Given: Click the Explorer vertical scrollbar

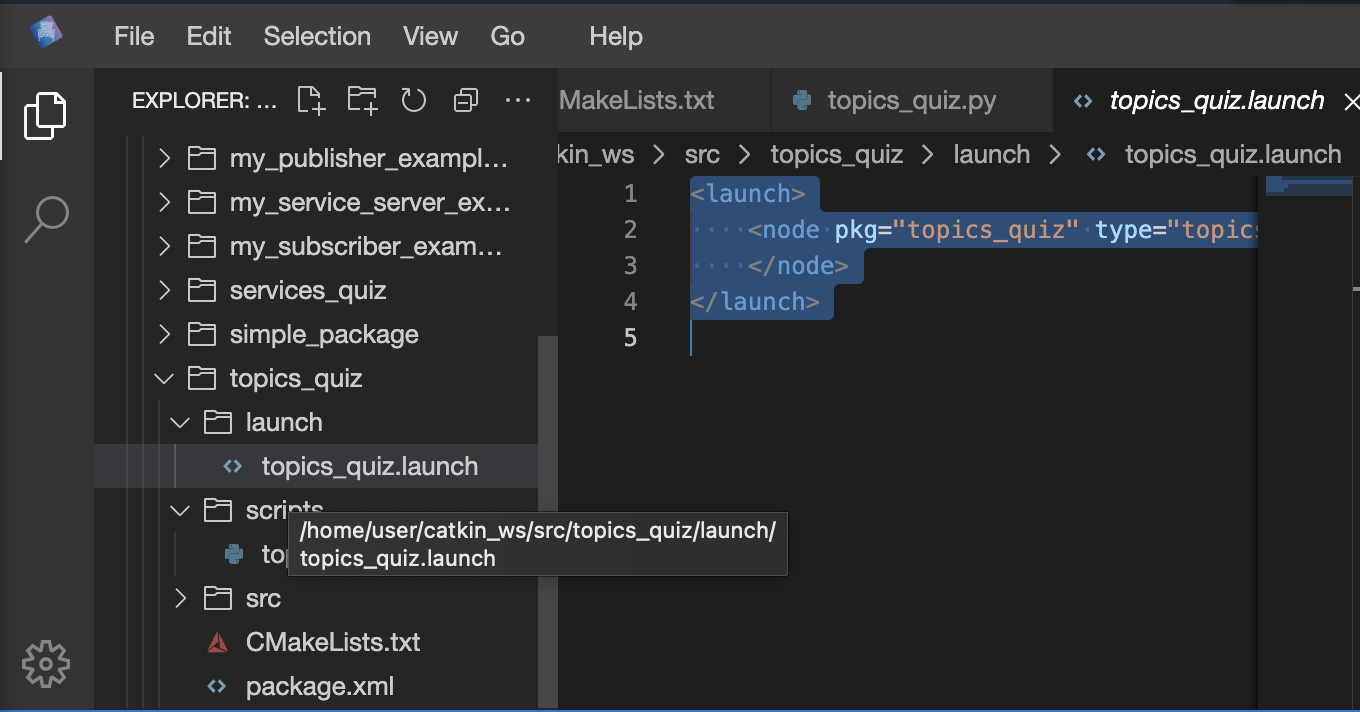Looking at the screenshot, I should pyautogui.click(x=547, y=500).
